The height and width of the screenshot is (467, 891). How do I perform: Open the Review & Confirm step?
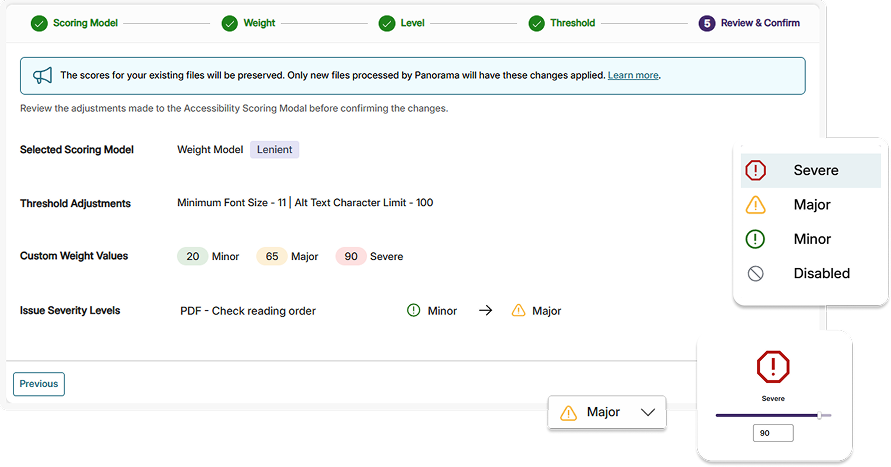pyautogui.click(x=750, y=23)
